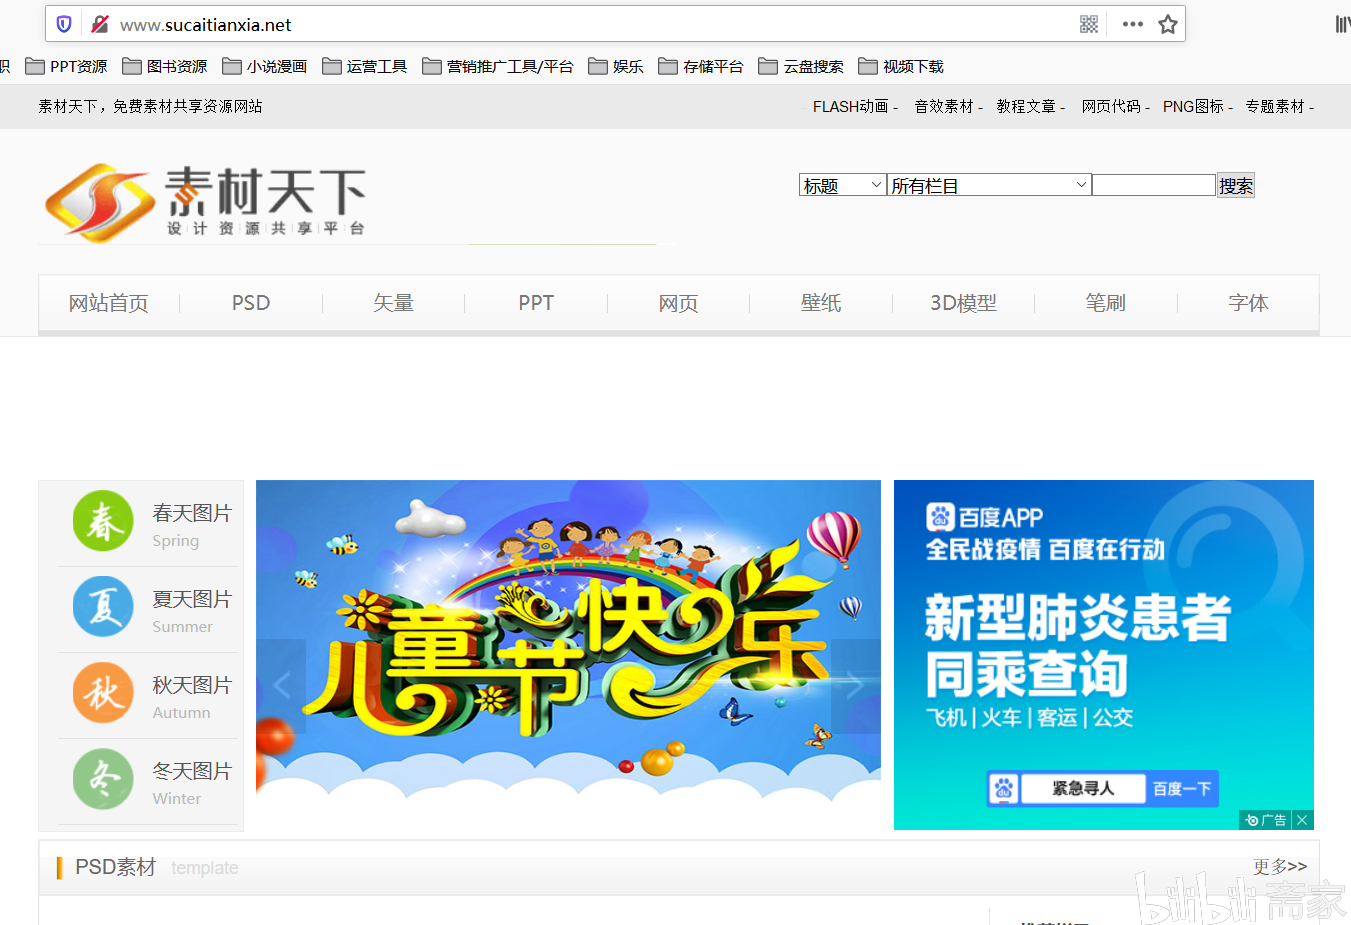Click 百度一下 button in the ad
Screen dimensions: 1351x925
click(x=1182, y=789)
